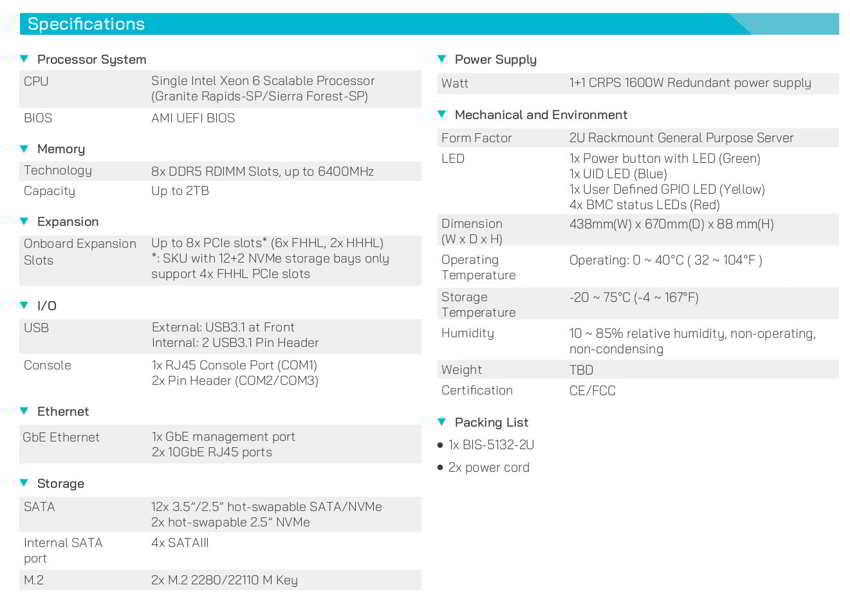
Task: Click the Weight TBD row
Action: (x=638, y=370)
